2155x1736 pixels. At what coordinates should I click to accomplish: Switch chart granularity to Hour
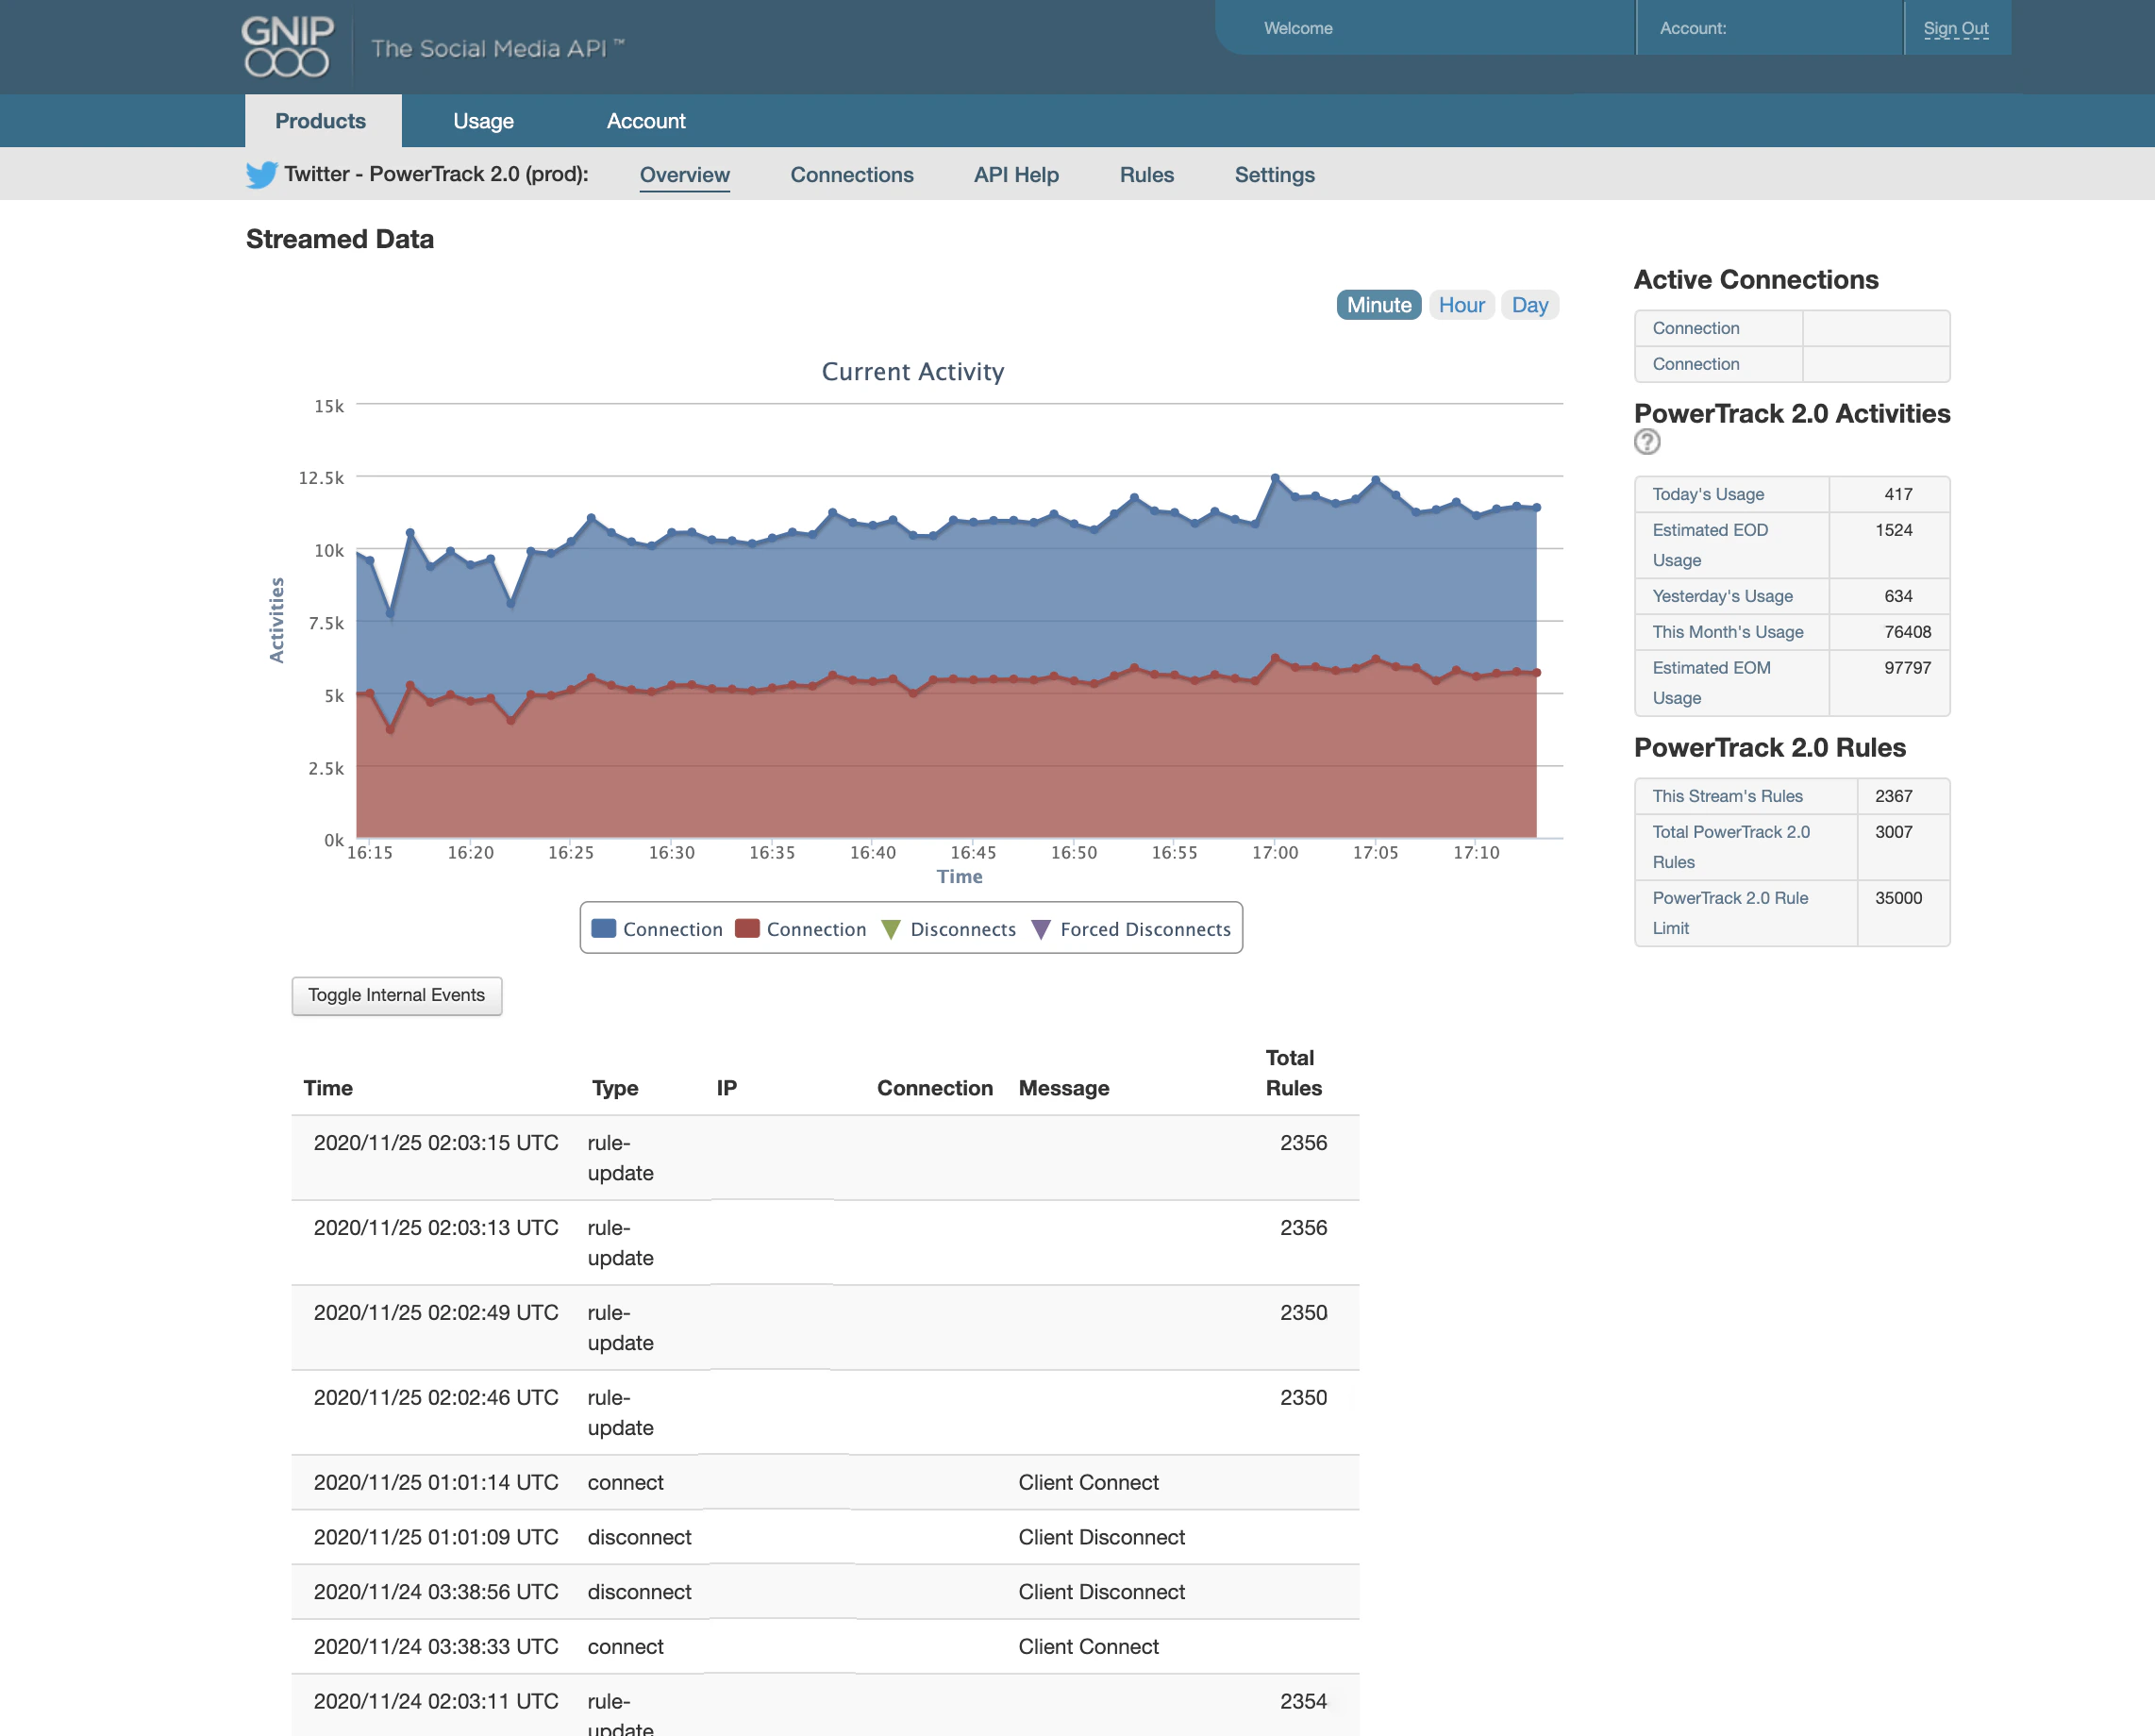coord(1461,305)
